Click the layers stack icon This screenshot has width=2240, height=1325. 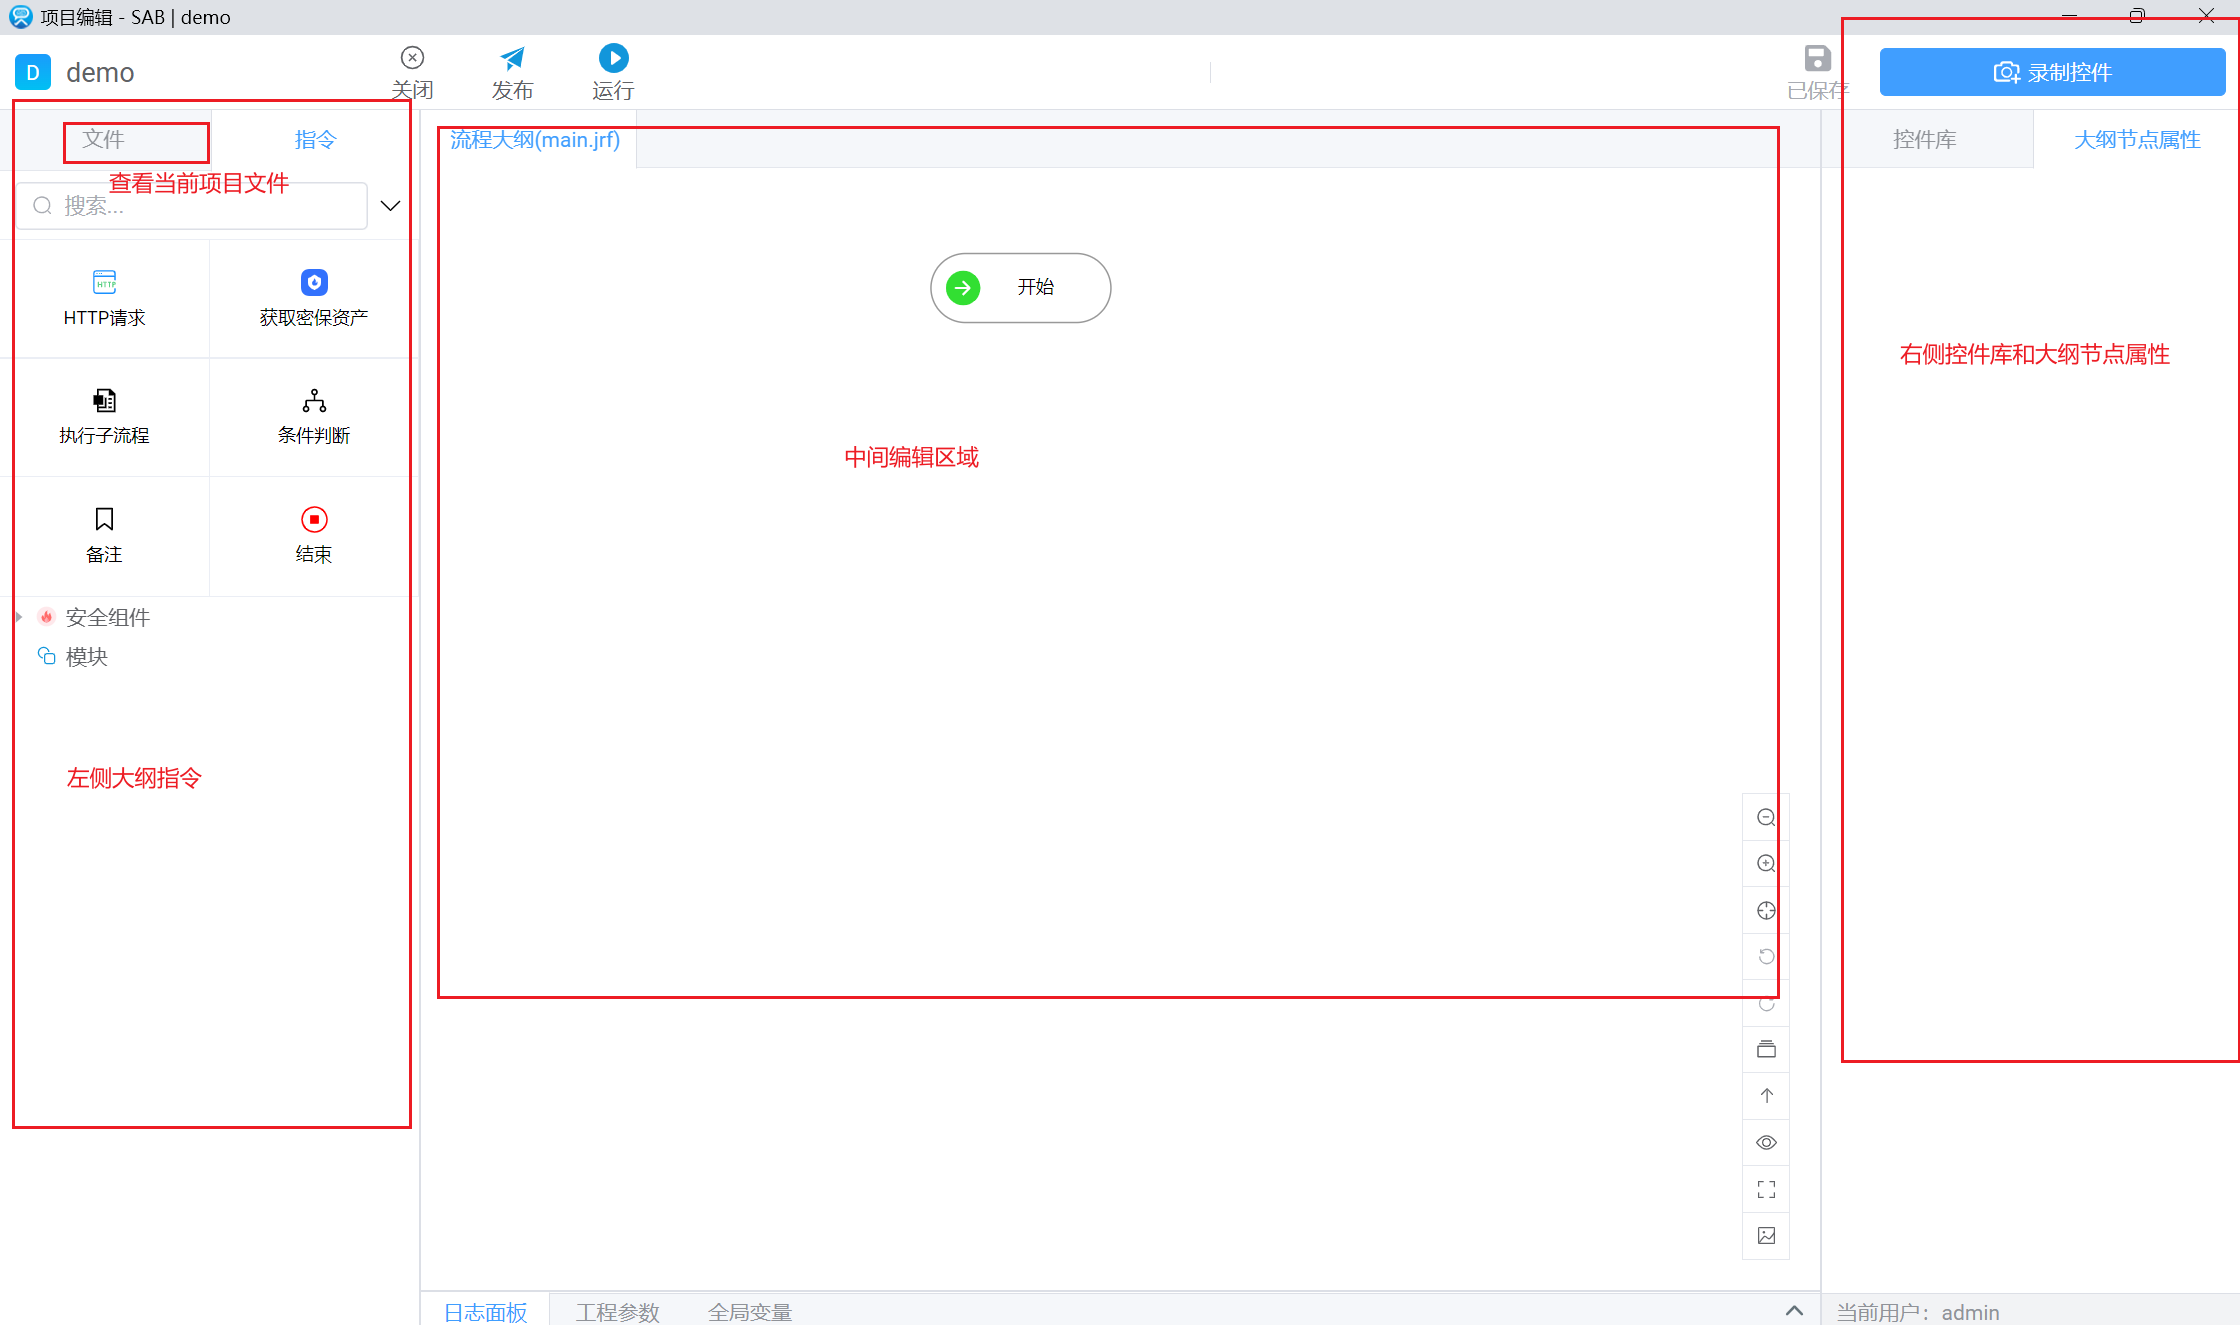1766,1049
